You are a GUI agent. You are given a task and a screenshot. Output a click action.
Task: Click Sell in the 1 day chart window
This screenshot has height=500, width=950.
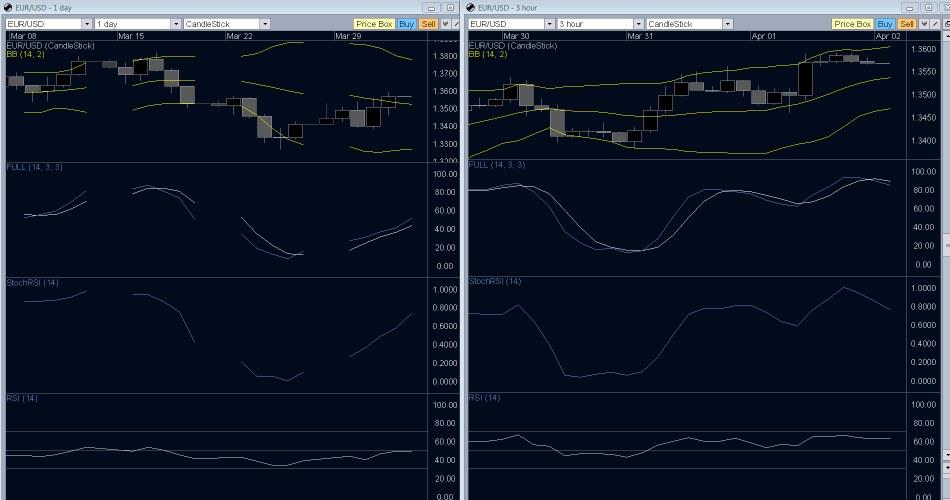coord(428,24)
